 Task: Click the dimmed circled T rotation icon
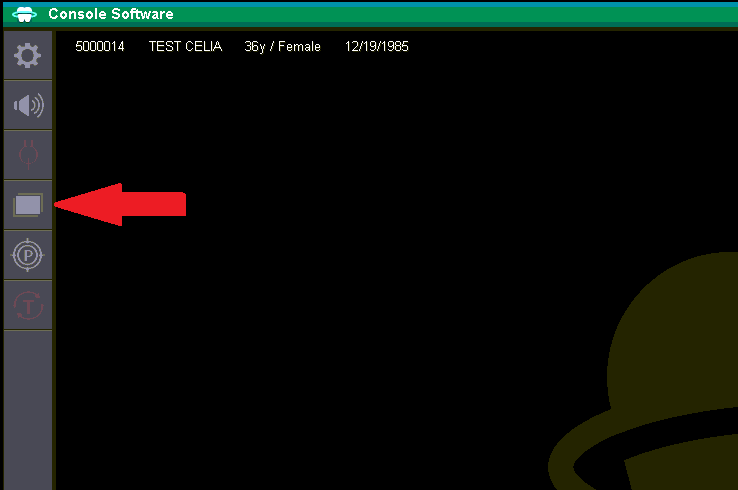click(28, 305)
